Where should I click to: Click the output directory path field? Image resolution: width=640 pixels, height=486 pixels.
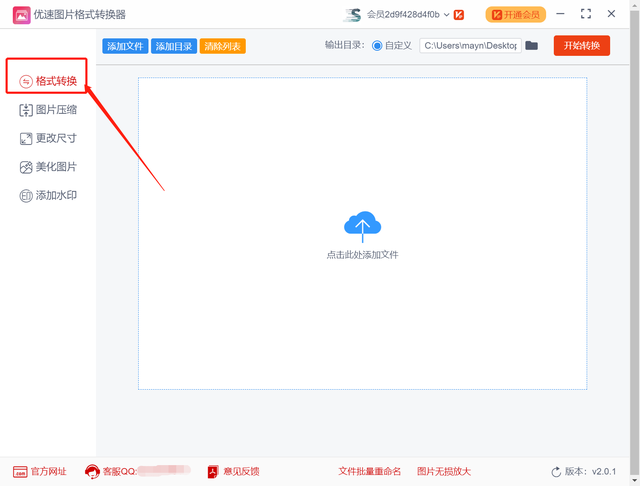469,46
